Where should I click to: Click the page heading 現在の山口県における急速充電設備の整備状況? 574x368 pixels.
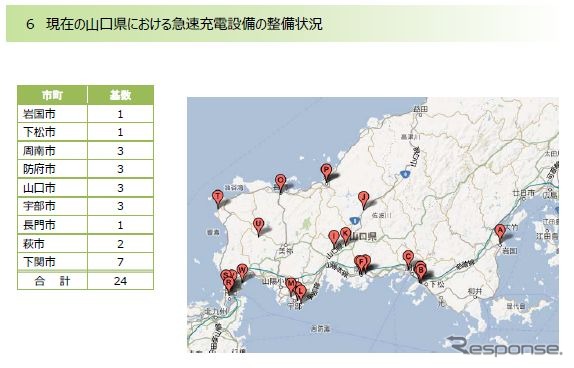pos(184,24)
